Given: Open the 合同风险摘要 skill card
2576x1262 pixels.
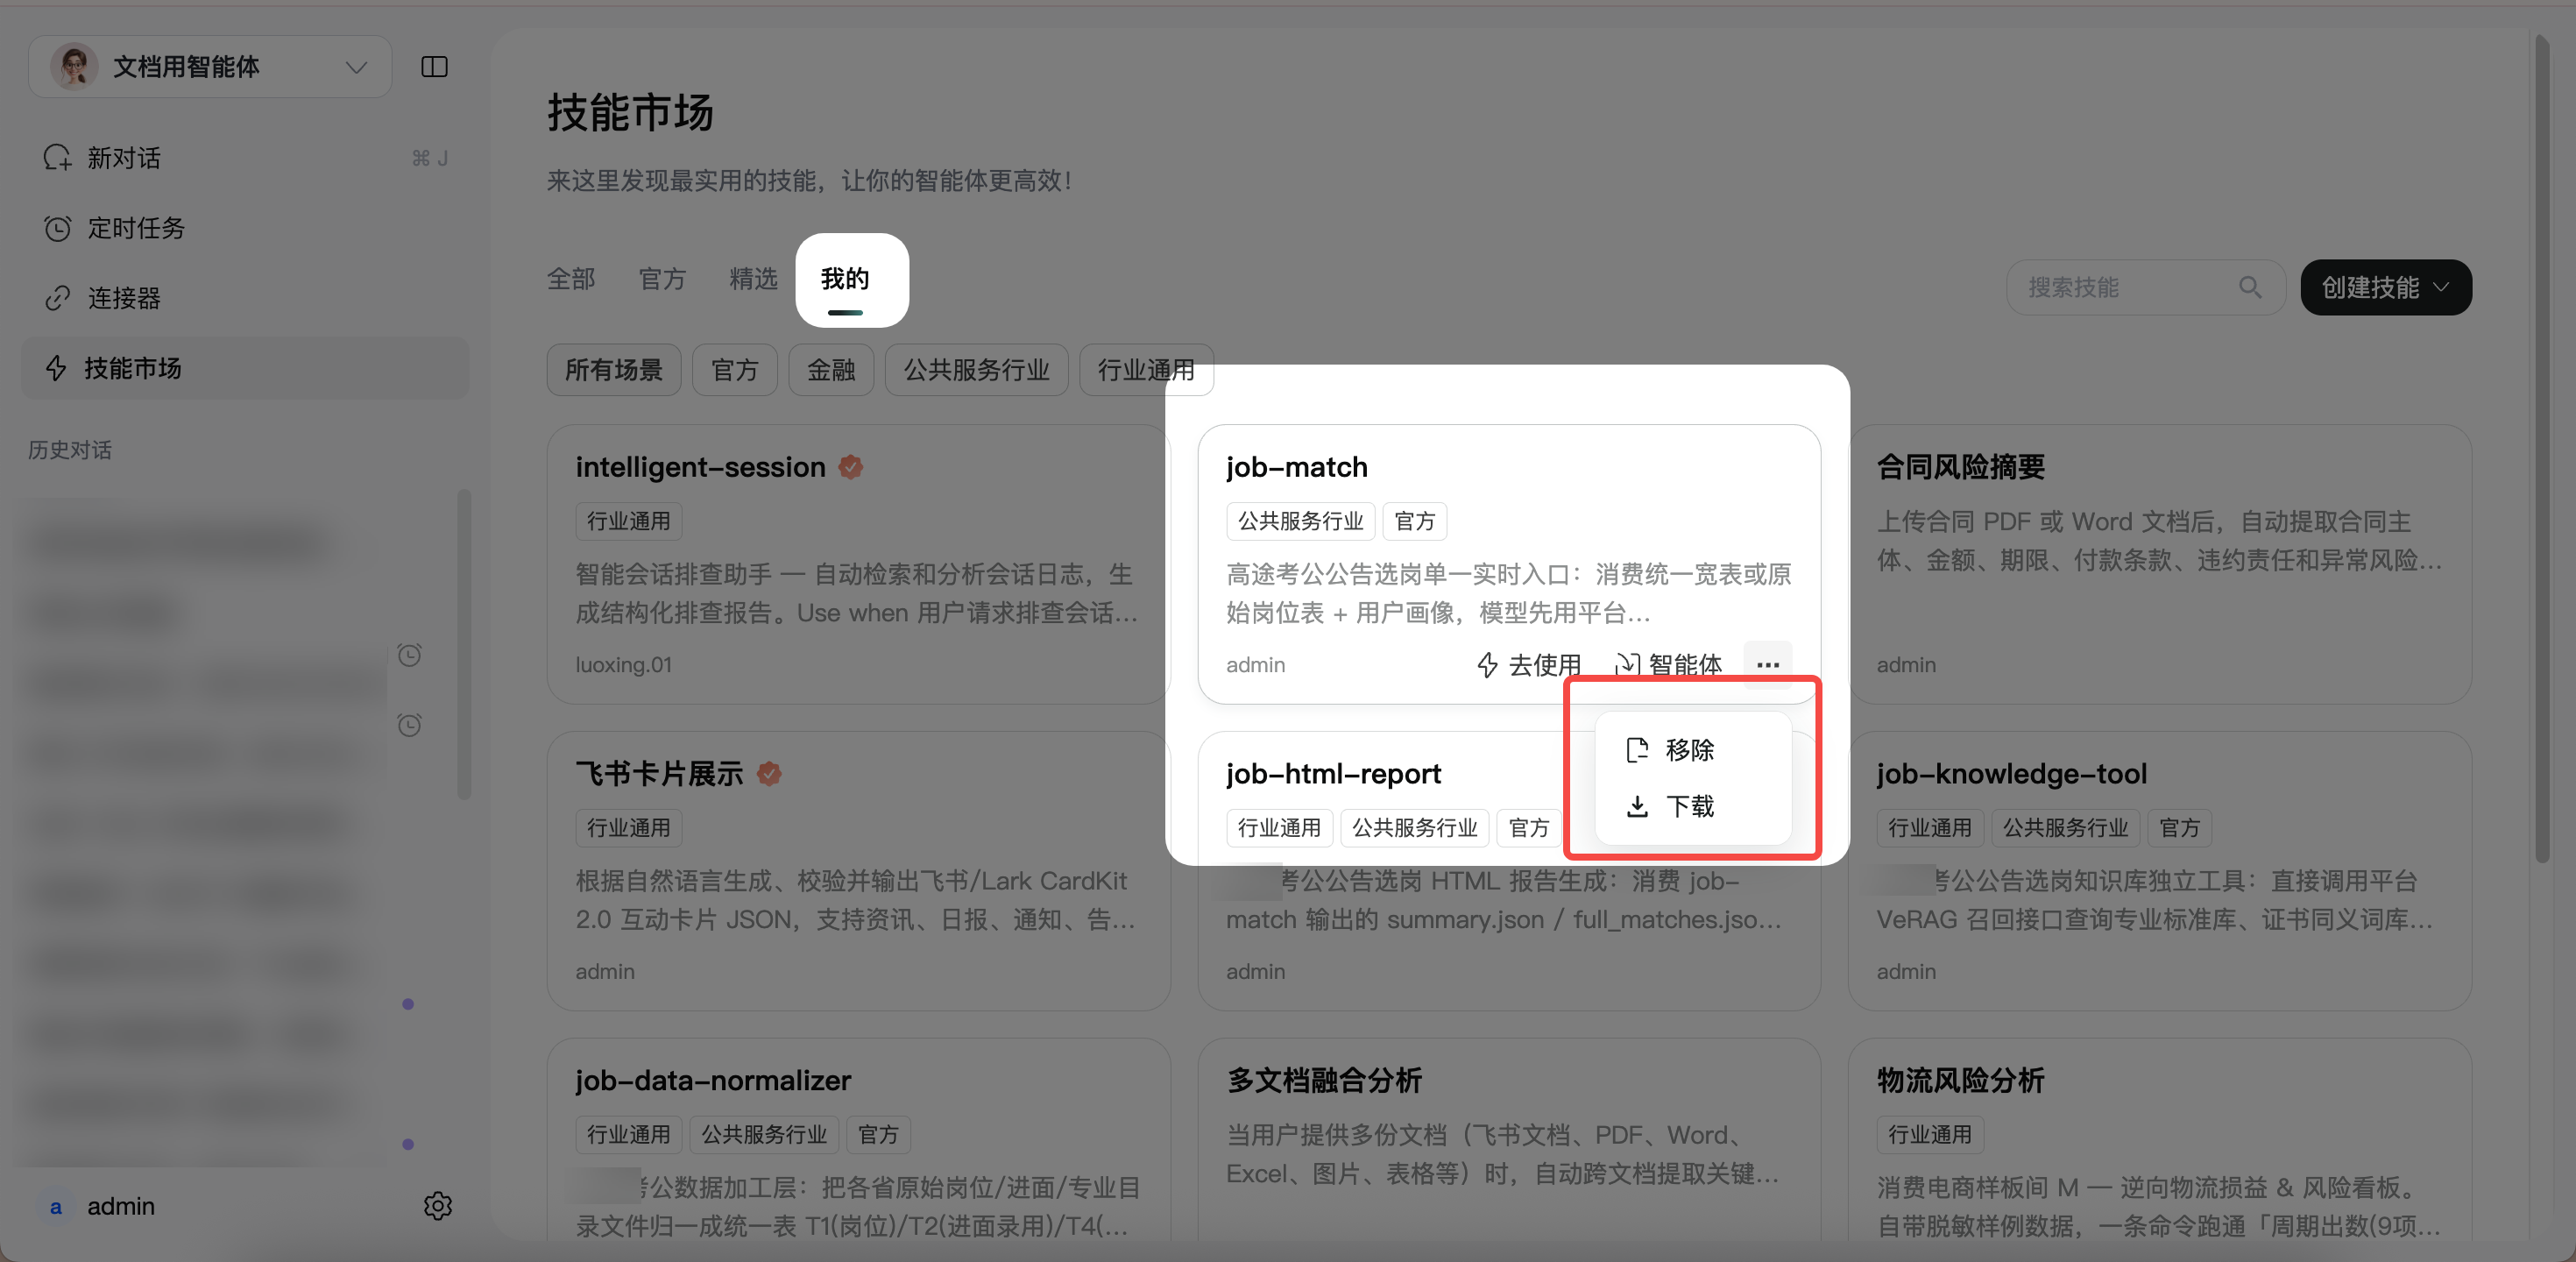Looking at the screenshot, I should click(x=2160, y=564).
